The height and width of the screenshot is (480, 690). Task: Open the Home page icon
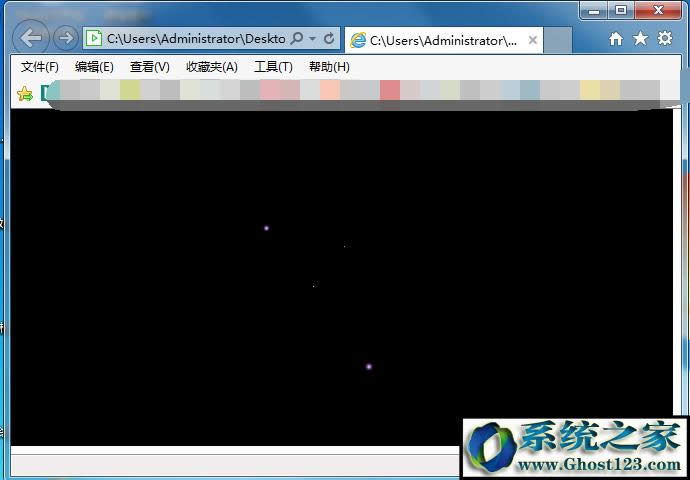click(616, 39)
